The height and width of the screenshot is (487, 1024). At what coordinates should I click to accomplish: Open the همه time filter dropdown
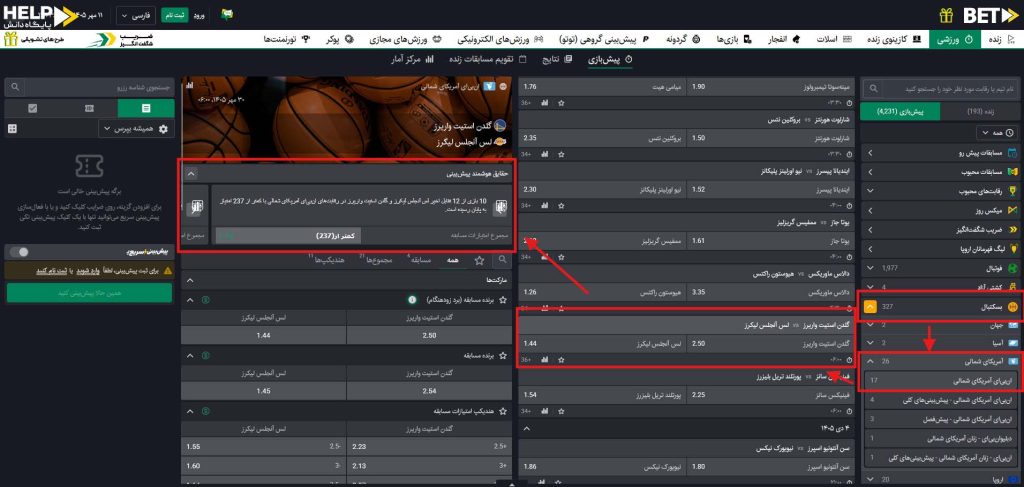coord(996,133)
